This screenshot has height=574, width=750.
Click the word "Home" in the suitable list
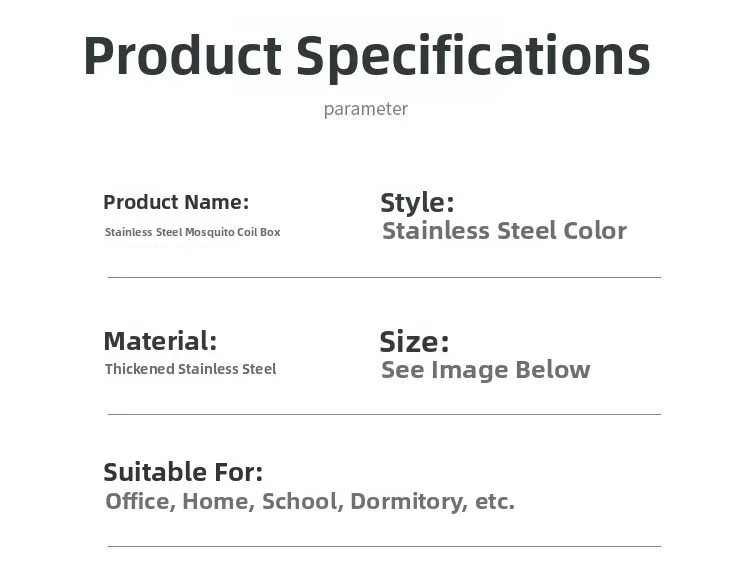[215, 501]
